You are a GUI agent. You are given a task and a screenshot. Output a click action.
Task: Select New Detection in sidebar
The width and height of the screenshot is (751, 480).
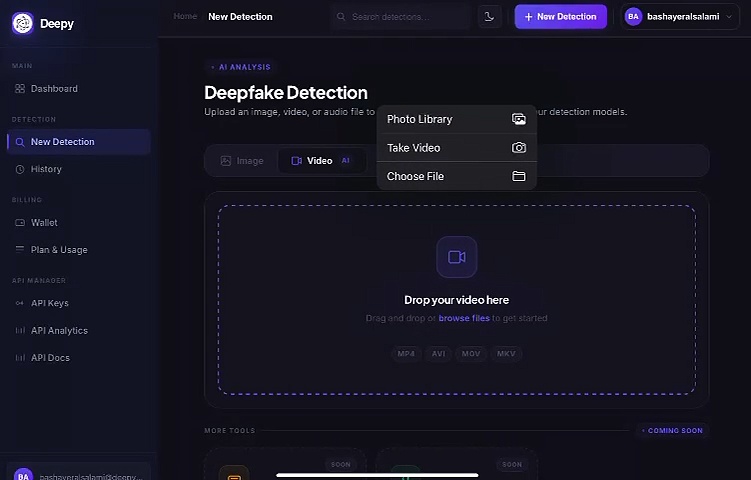[79, 142]
